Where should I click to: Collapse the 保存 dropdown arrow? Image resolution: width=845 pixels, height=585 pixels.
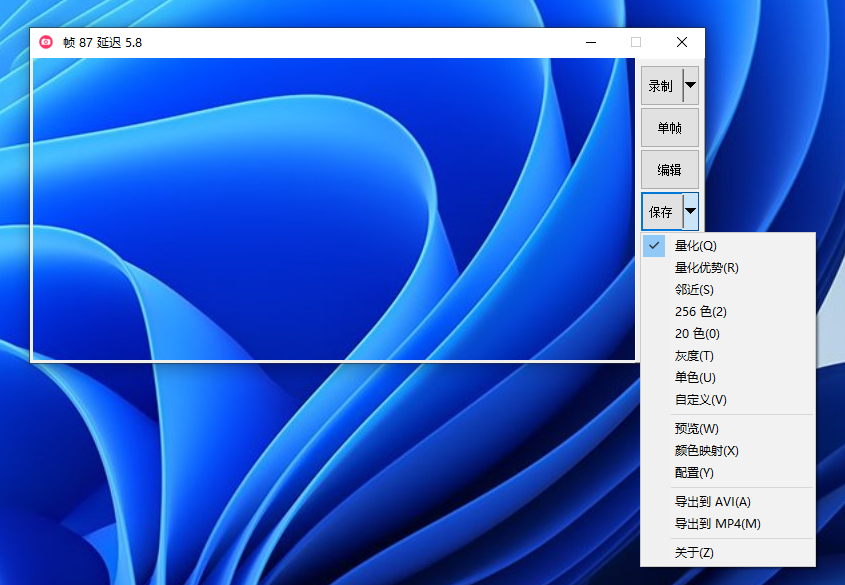690,212
